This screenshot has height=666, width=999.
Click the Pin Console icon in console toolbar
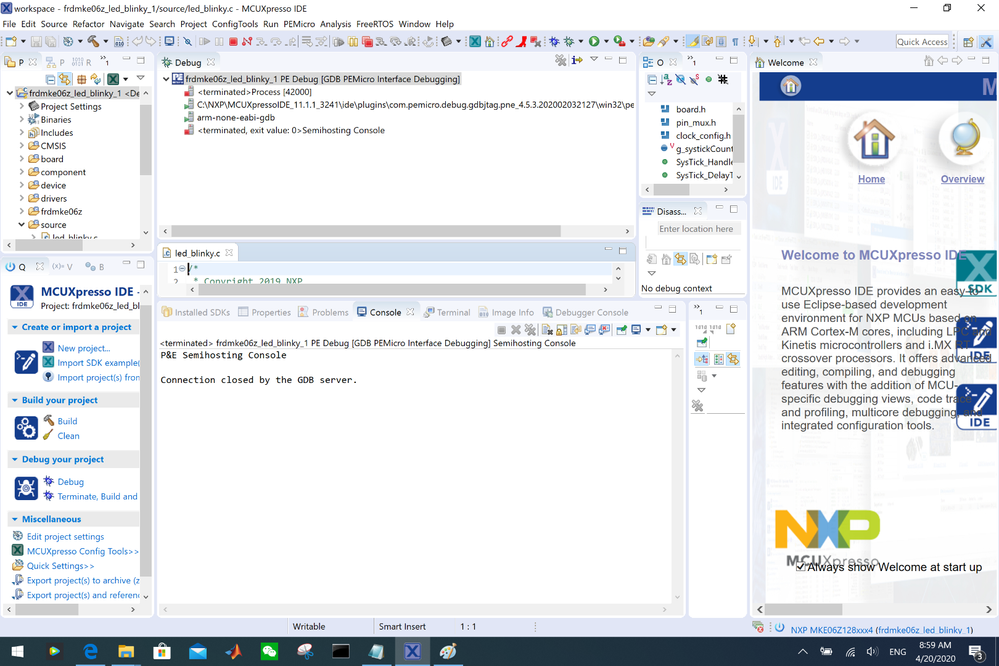pos(621,329)
